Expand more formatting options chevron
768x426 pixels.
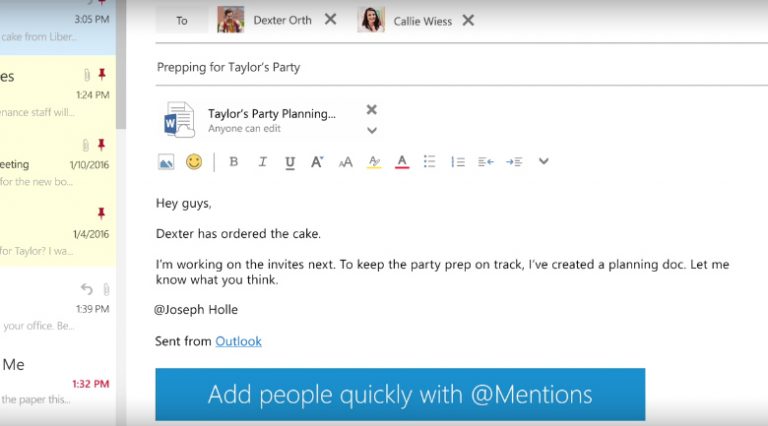tap(544, 161)
